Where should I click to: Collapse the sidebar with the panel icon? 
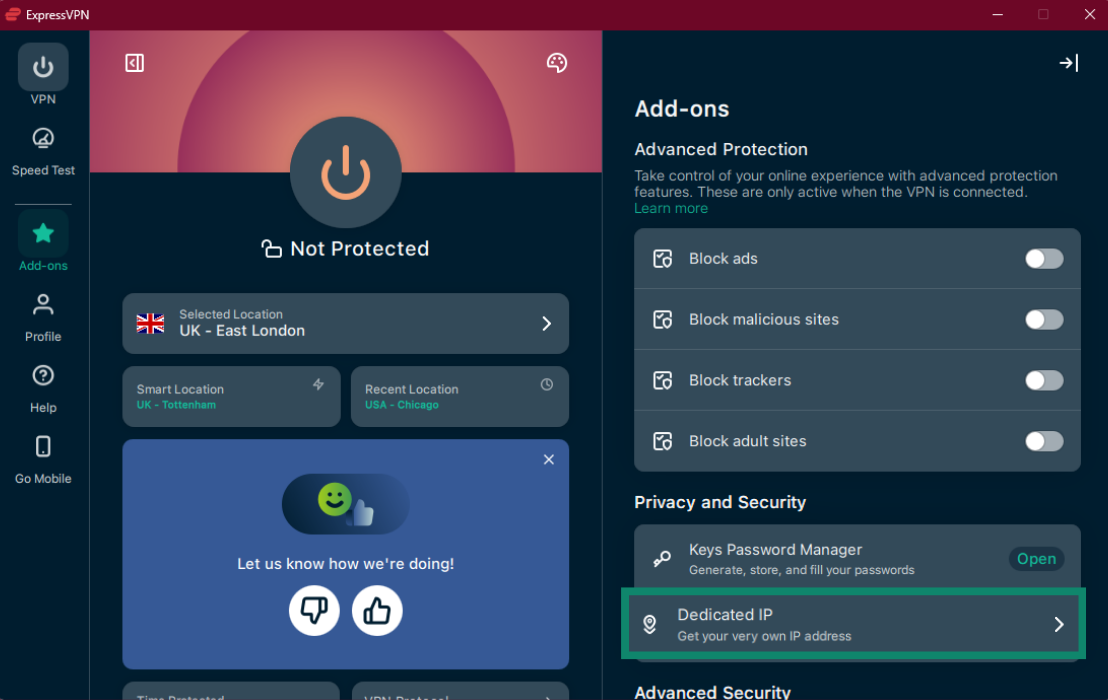(x=135, y=63)
